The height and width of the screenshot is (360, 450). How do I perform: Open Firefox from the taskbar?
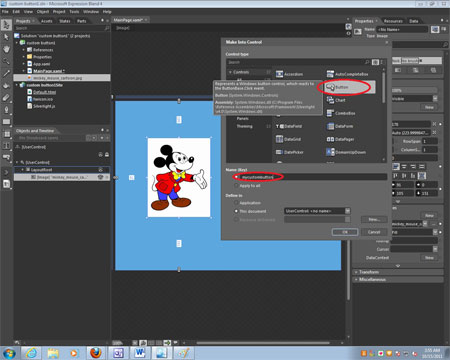pyautogui.click(x=96, y=353)
